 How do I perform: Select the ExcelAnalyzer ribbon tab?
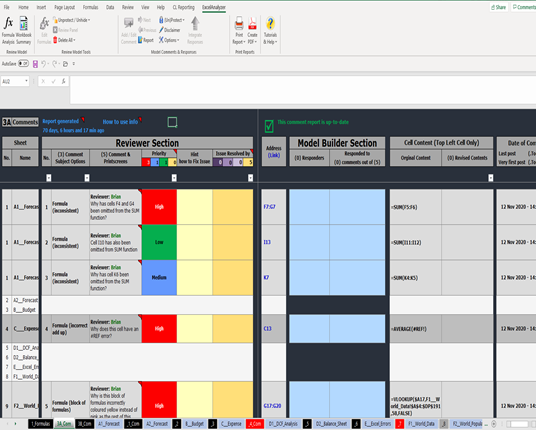coord(214,7)
